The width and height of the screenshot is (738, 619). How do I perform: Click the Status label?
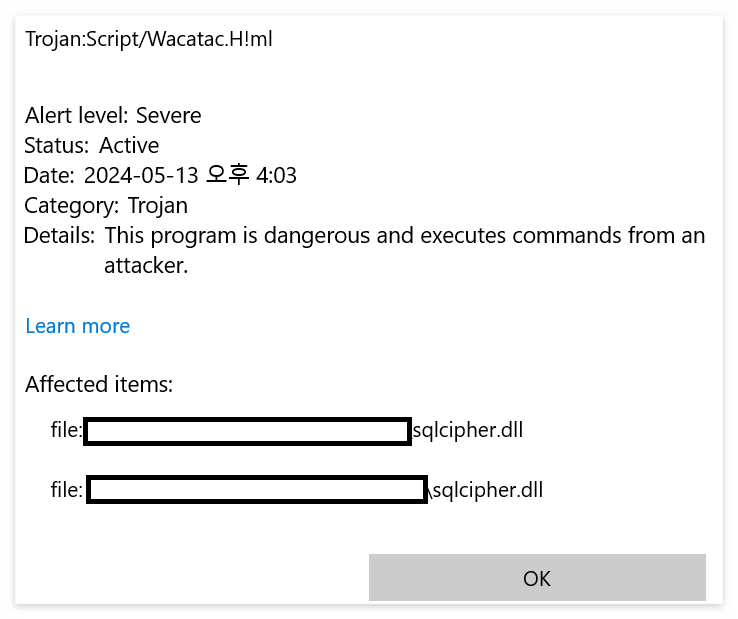[56, 145]
